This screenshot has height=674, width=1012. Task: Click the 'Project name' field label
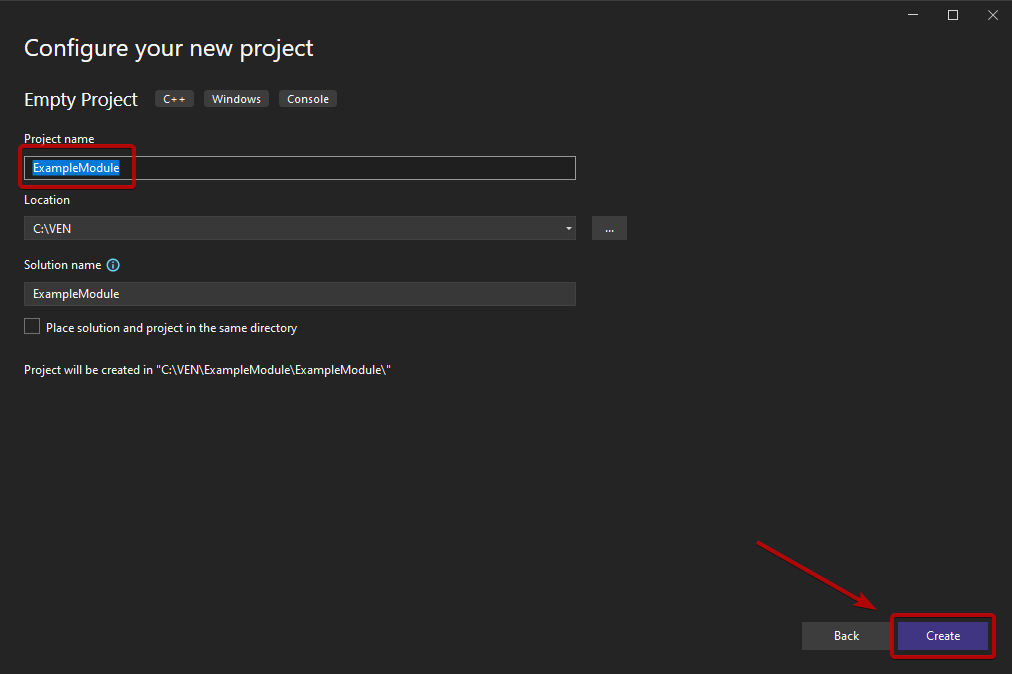pos(59,139)
